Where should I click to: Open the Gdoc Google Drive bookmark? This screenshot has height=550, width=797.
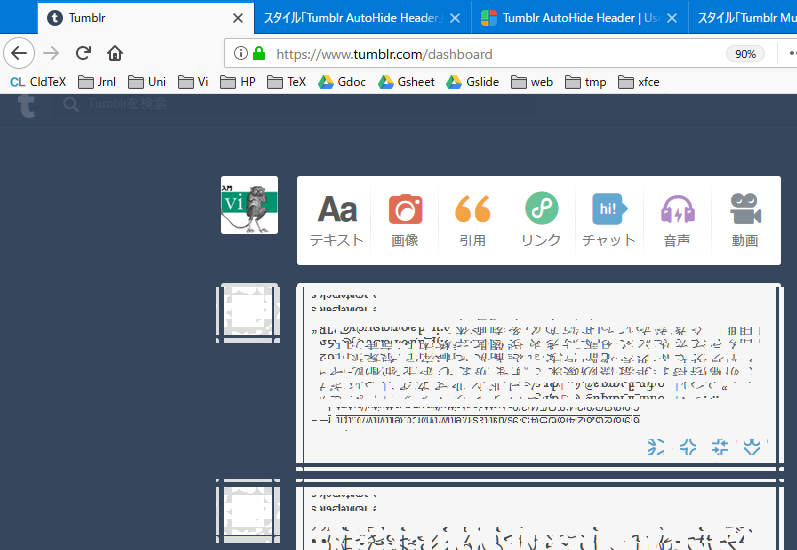pyautogui.click(x=342, y=82)
